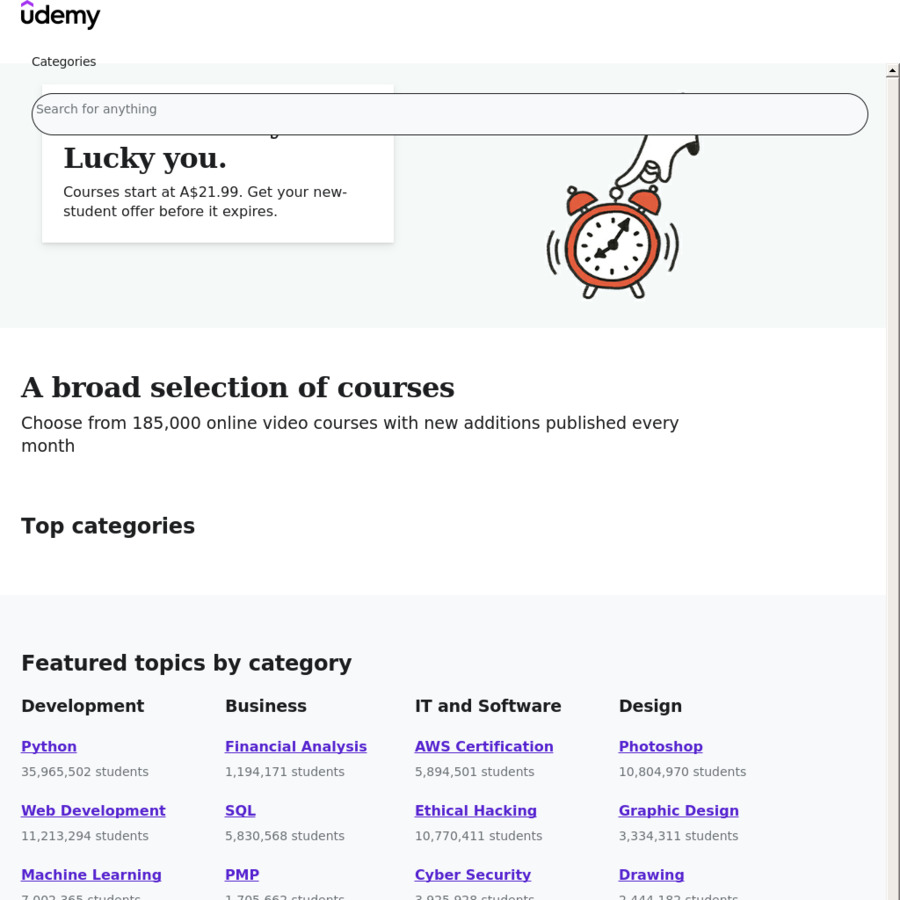Open the PMP topic link
This screenshot has height=900, width=900.
pos(242,875)
